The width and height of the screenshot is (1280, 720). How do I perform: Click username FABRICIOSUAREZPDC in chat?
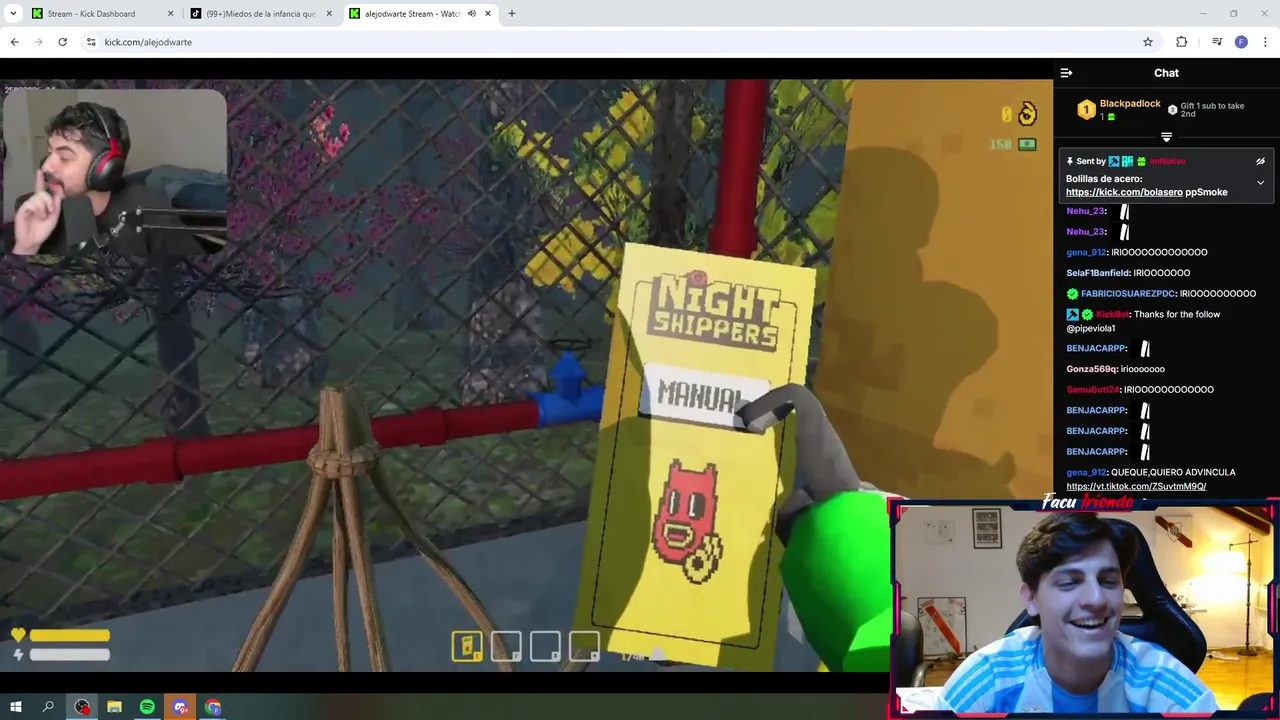pos(1128,294)
